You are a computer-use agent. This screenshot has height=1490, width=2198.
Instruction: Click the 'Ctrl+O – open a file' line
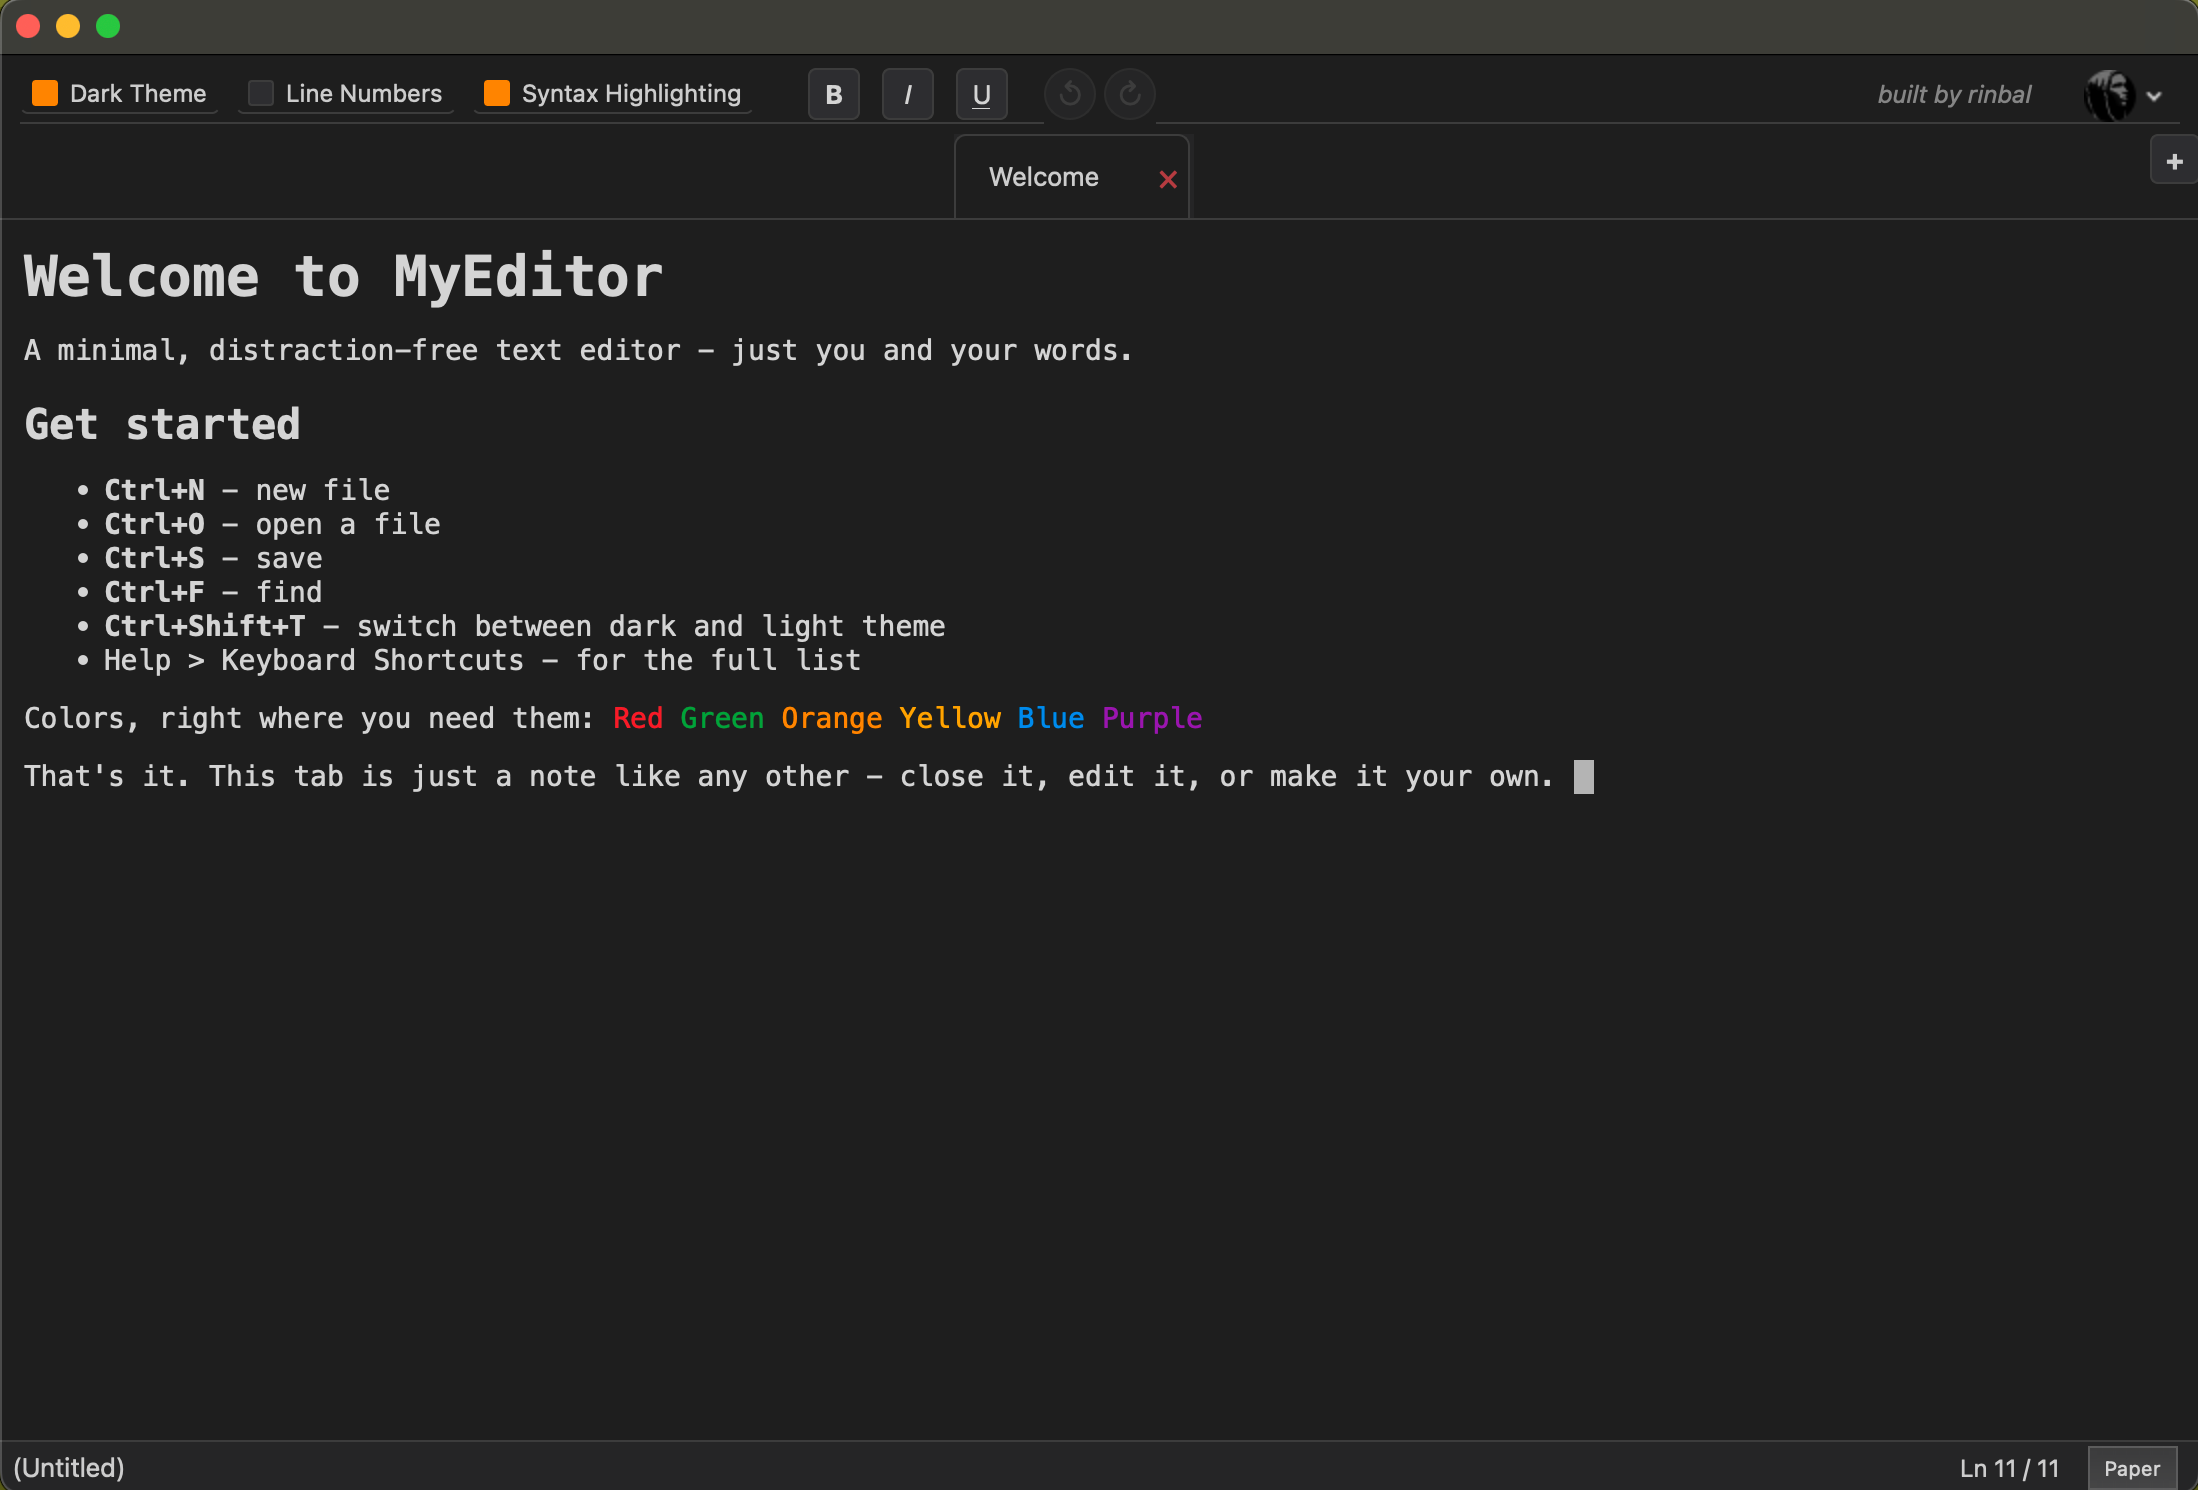coord(272,524)
